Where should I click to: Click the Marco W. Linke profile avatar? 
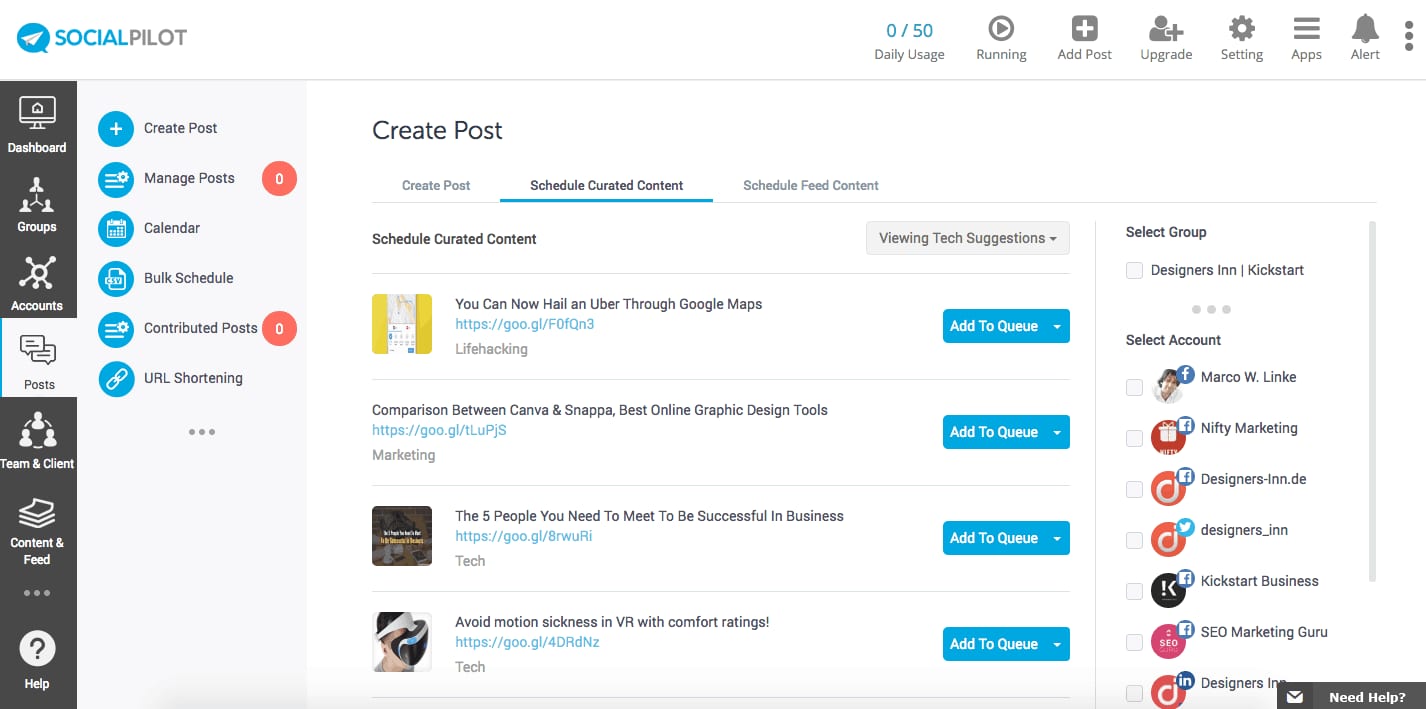coord(1169,386)
